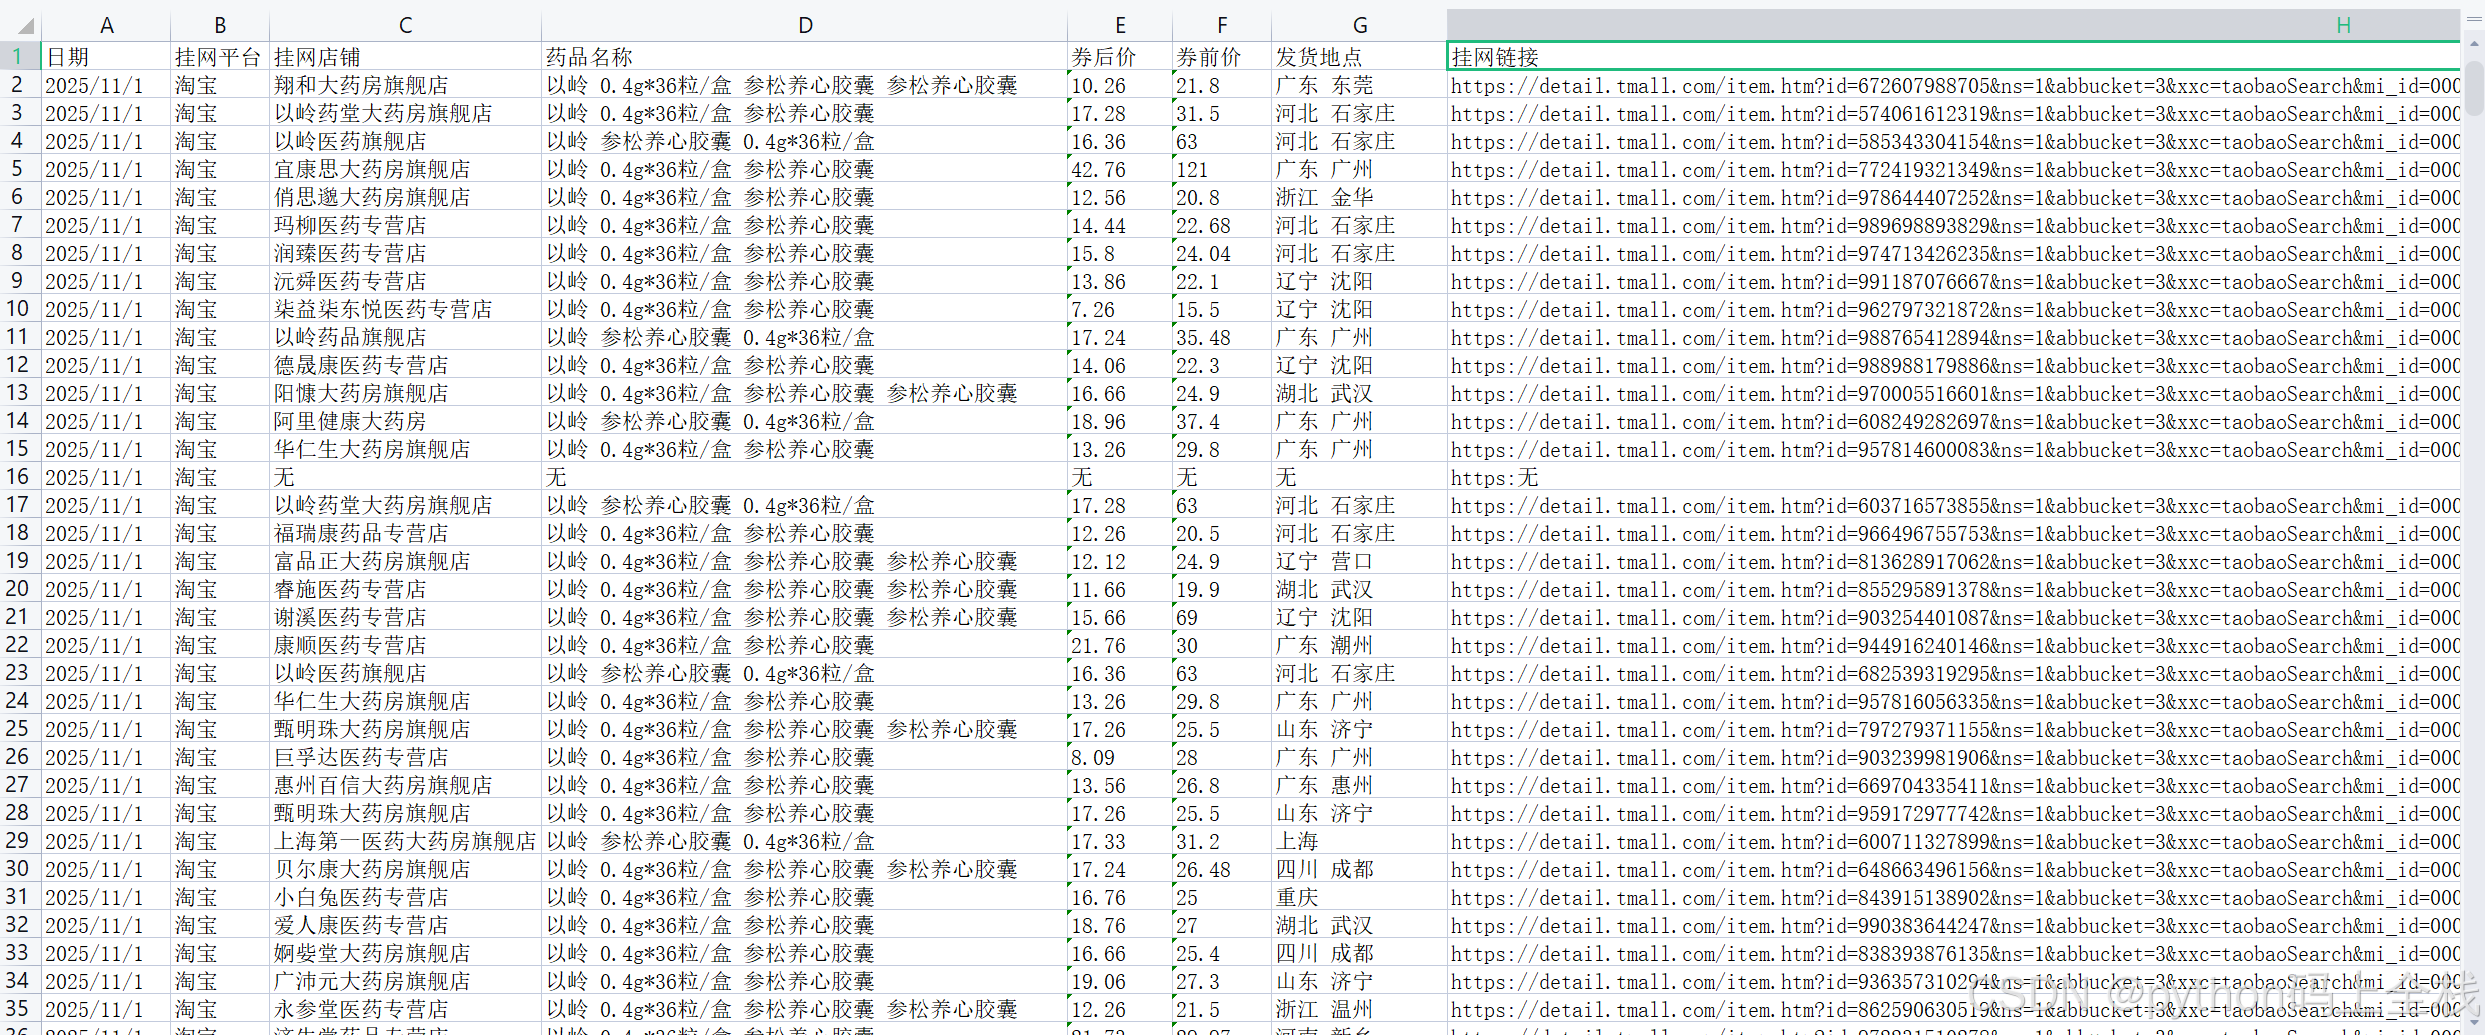Select location cell 浙江 金华

[1360, 197]
